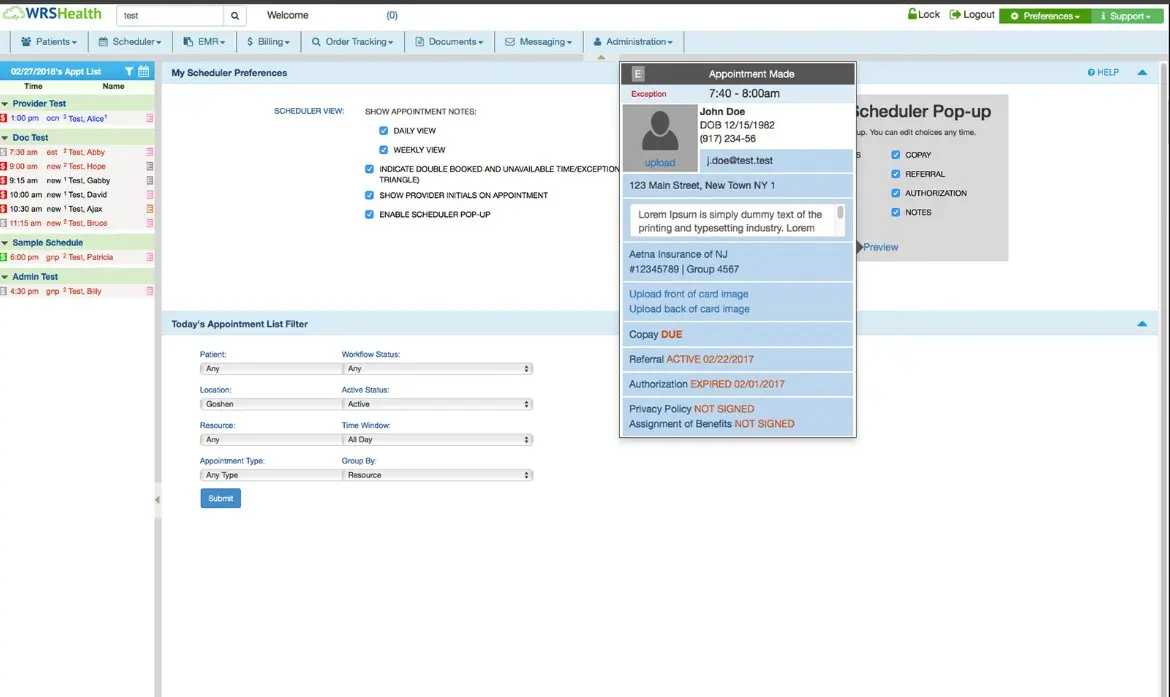Click the search magnifier icon button
This screenshot has height=697, width=1170.
point(235,16)
